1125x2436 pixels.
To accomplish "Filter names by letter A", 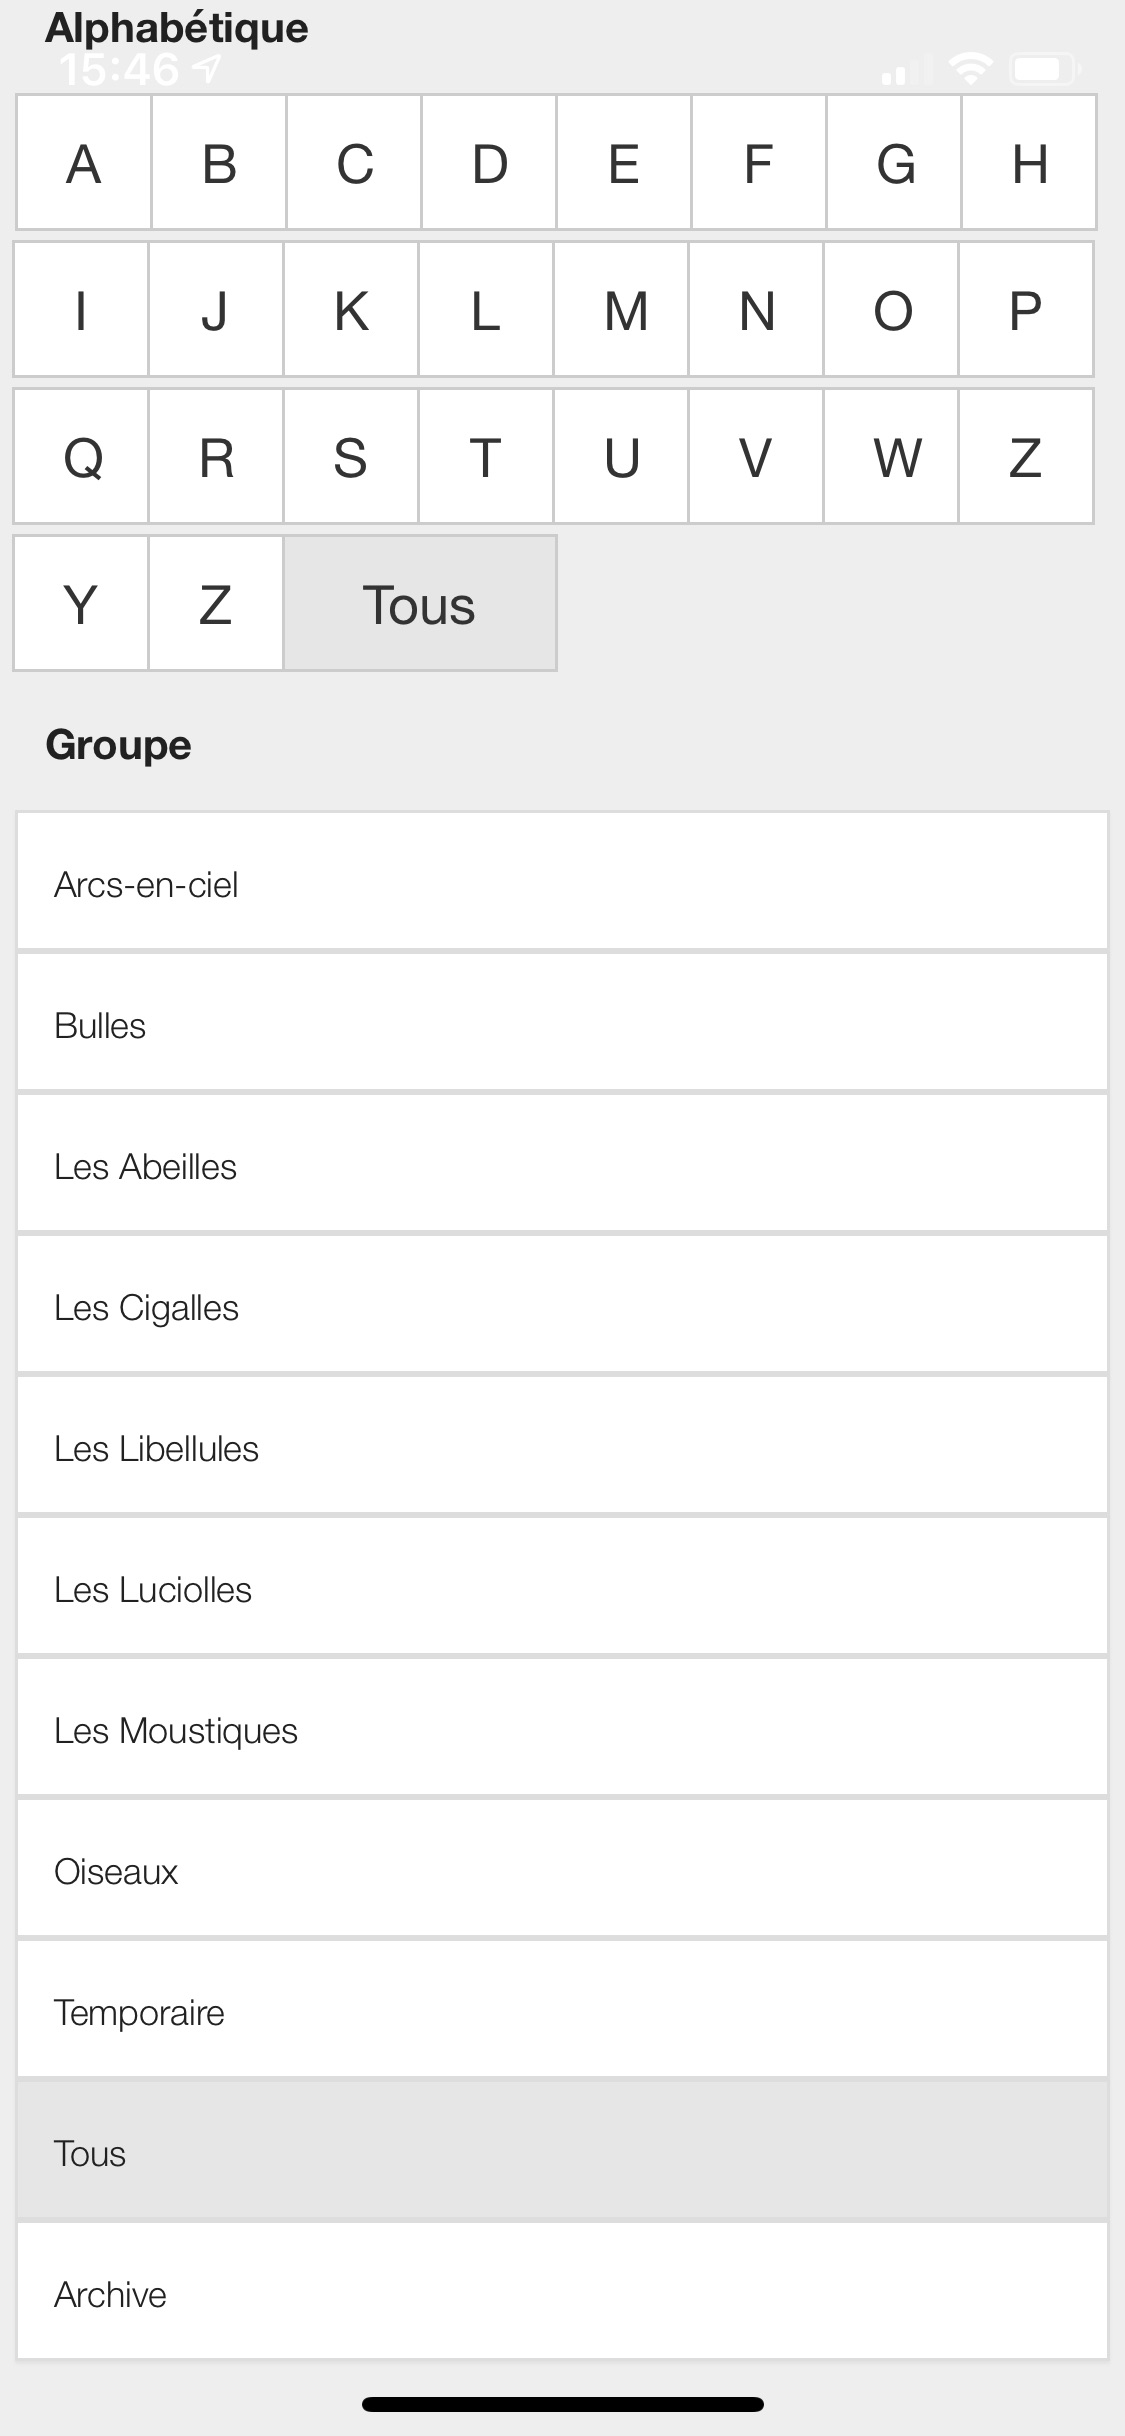I will (84, 163).
